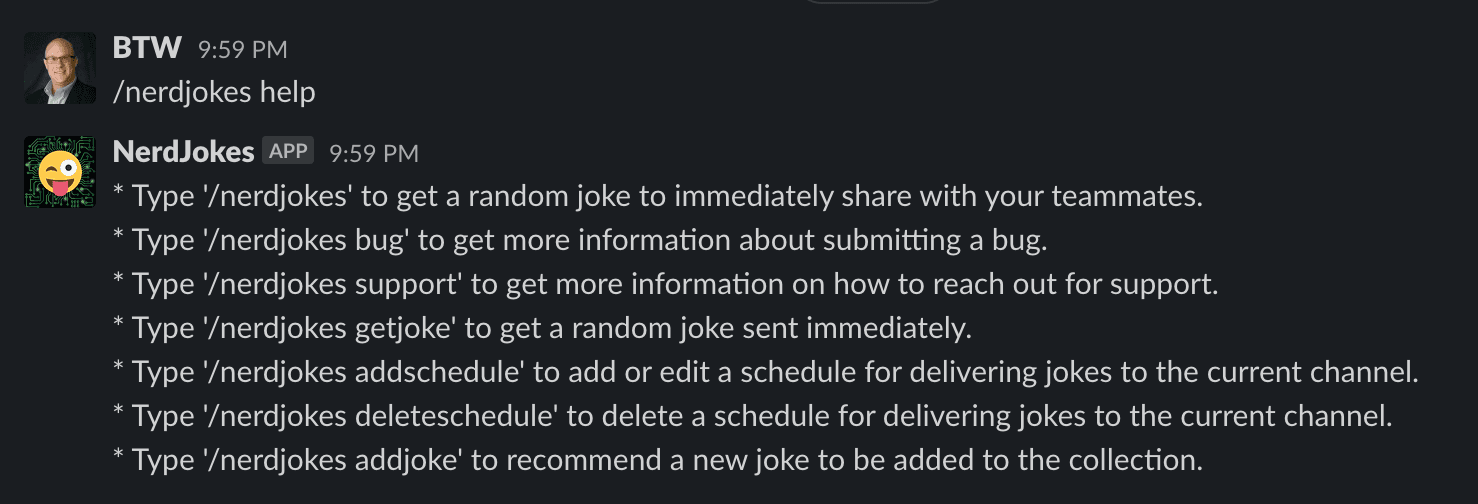Click the timestamp on BTW's message
Screen dimensions: 1478x504
coord(243,49)
